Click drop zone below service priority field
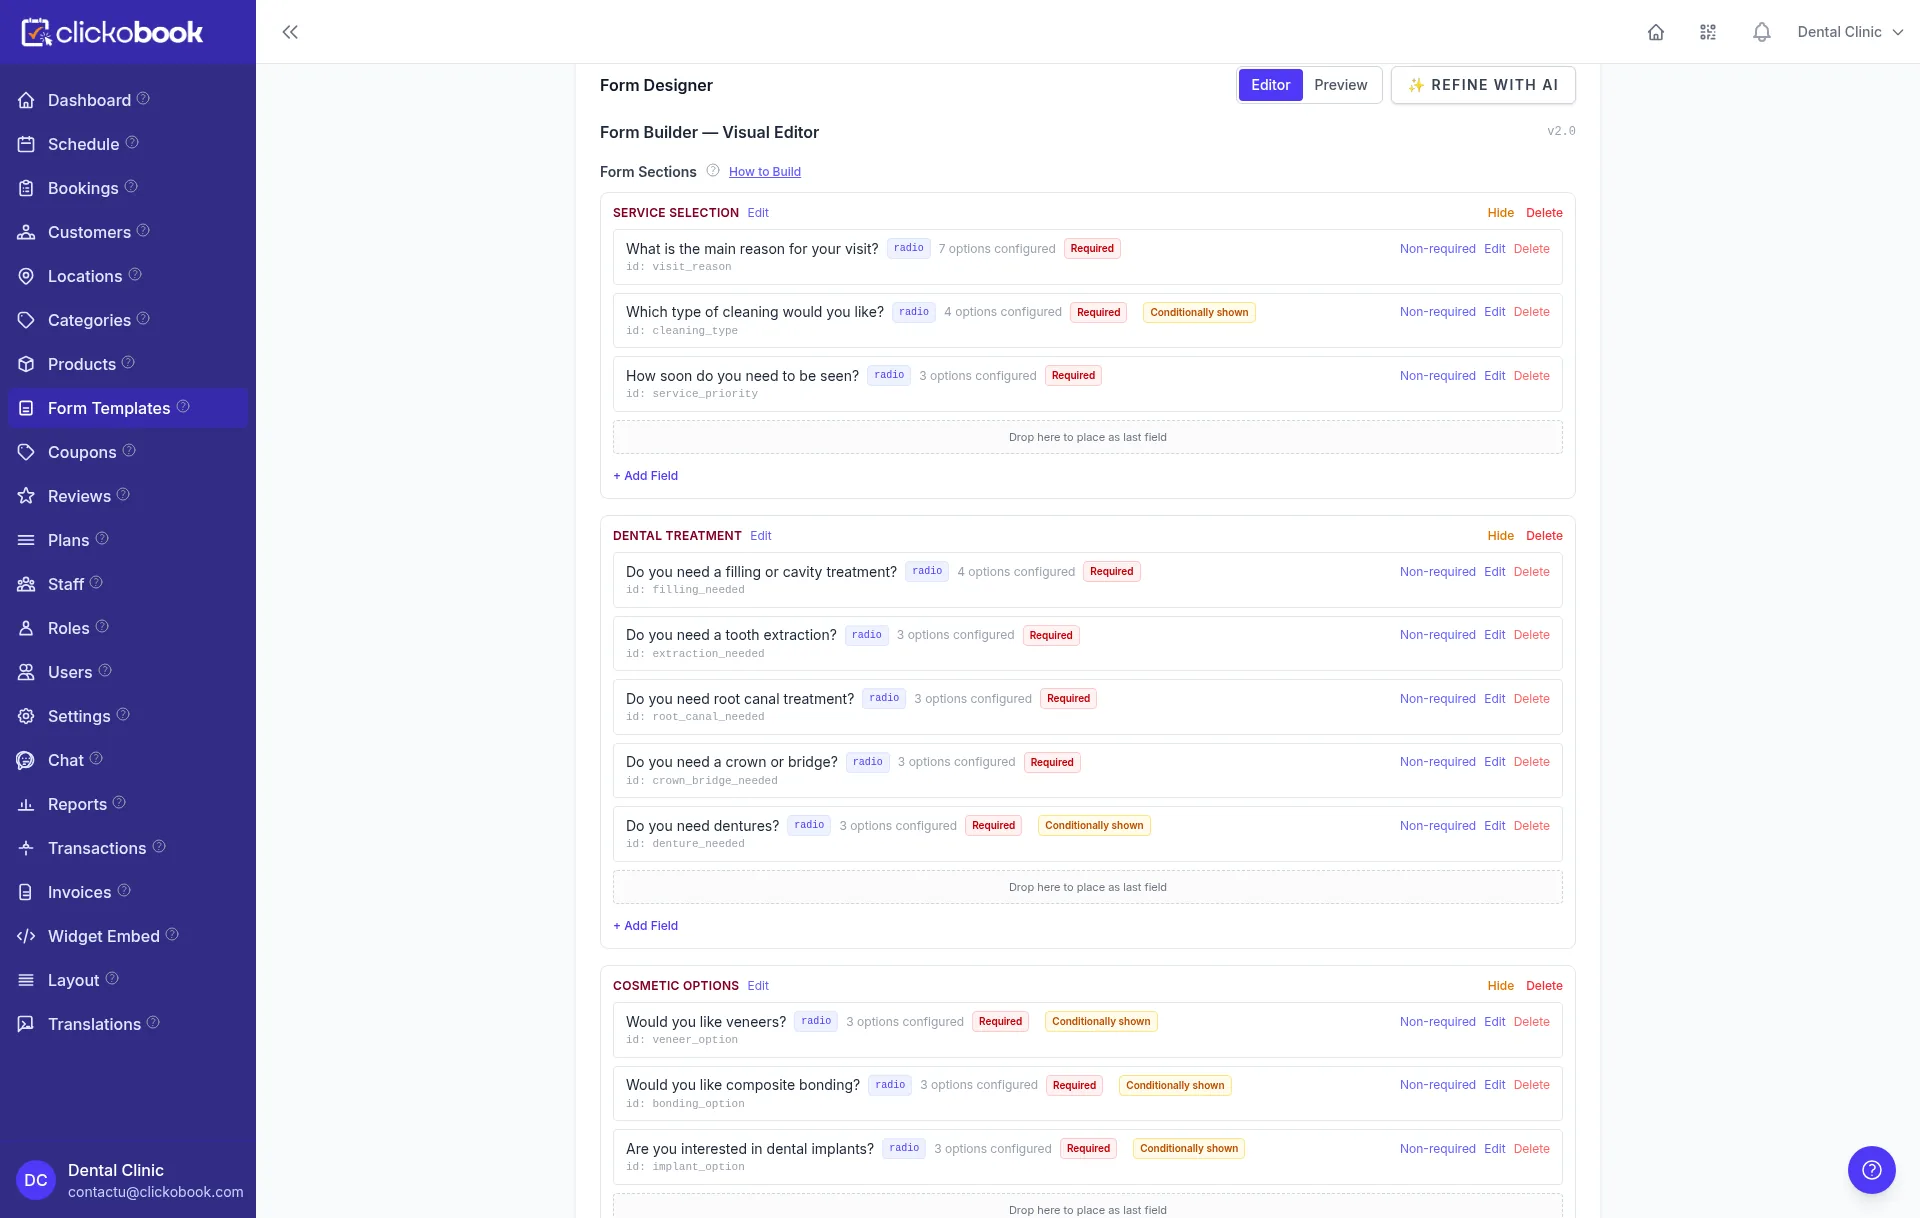1920x1218 pixels. coord(1087,437)
